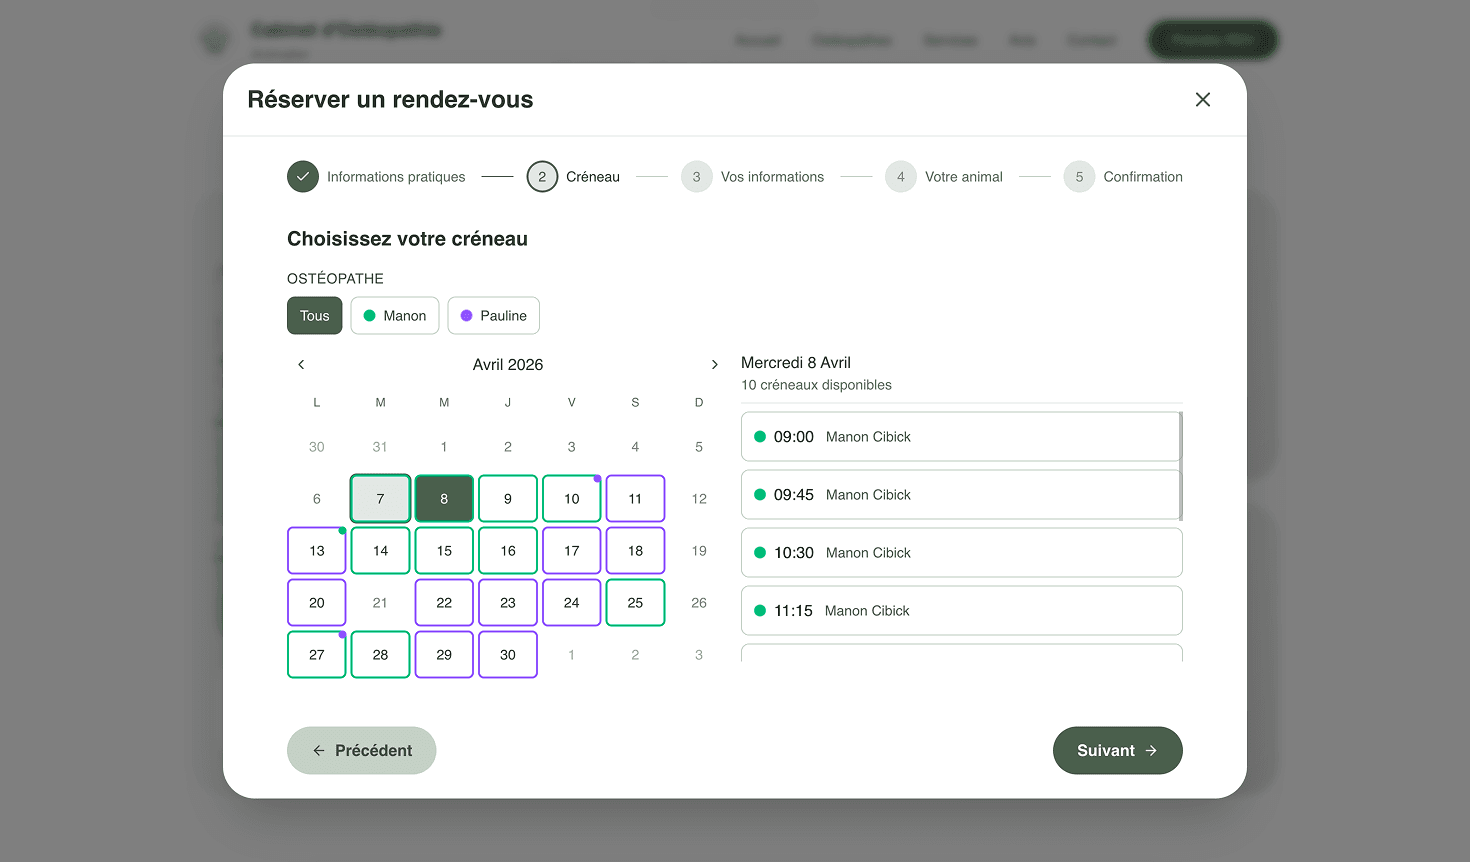Choose the 10:30 time slot
1470x862 pixels.
[x=962, y=553]
